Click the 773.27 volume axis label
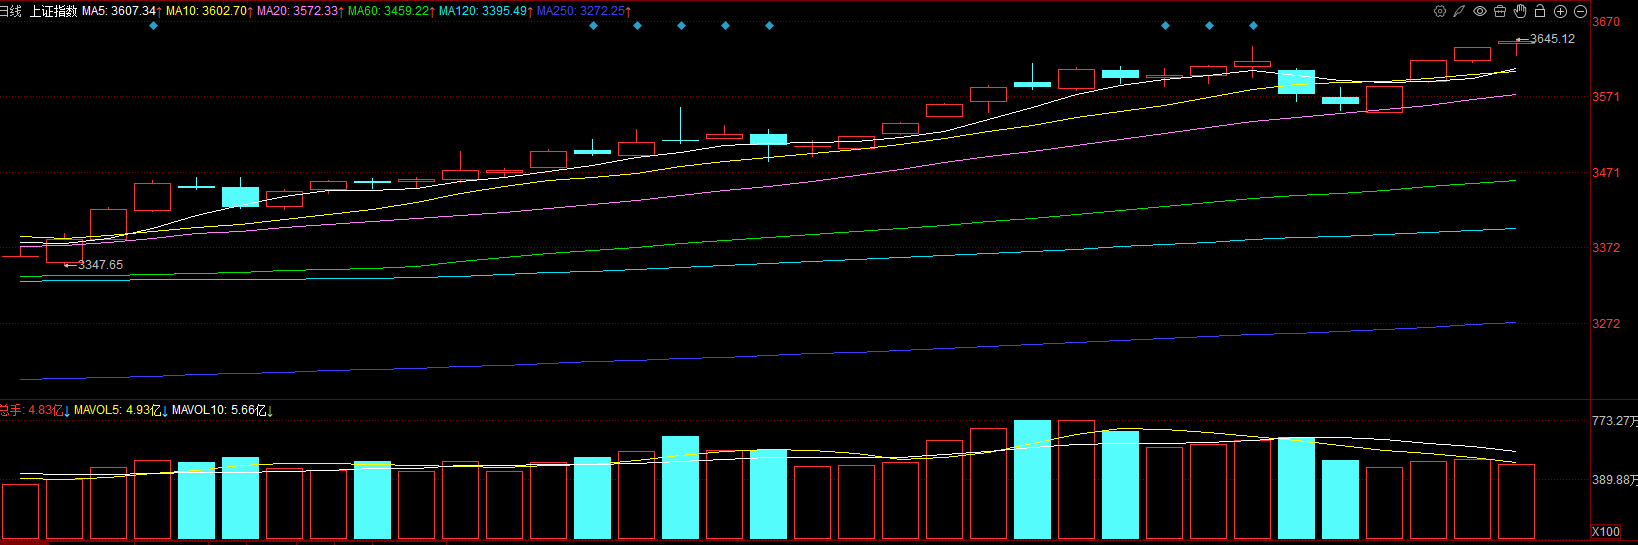1638x545 pixels. pos(1614,421)
